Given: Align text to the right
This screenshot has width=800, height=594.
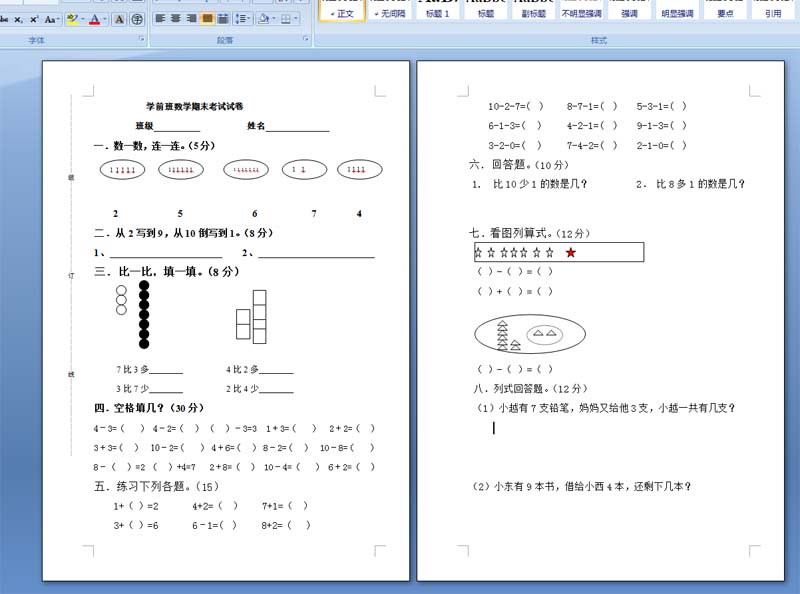Looking at the screenshot, I should 192,19.
